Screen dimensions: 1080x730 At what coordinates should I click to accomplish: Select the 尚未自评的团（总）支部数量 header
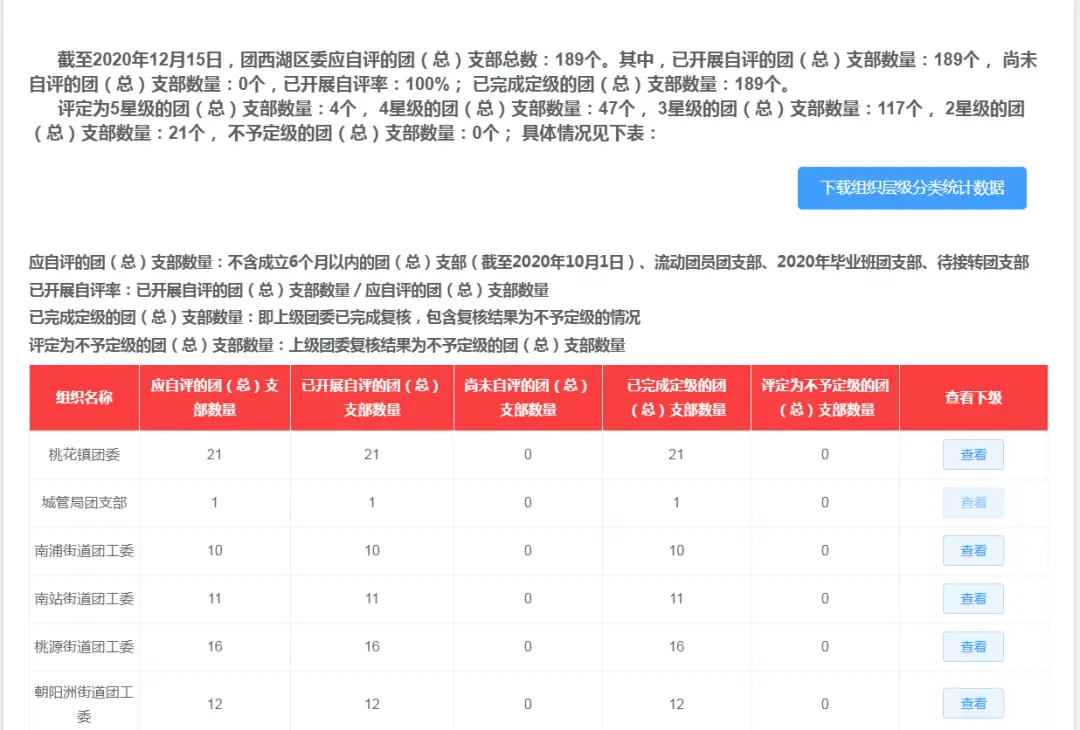527,397
